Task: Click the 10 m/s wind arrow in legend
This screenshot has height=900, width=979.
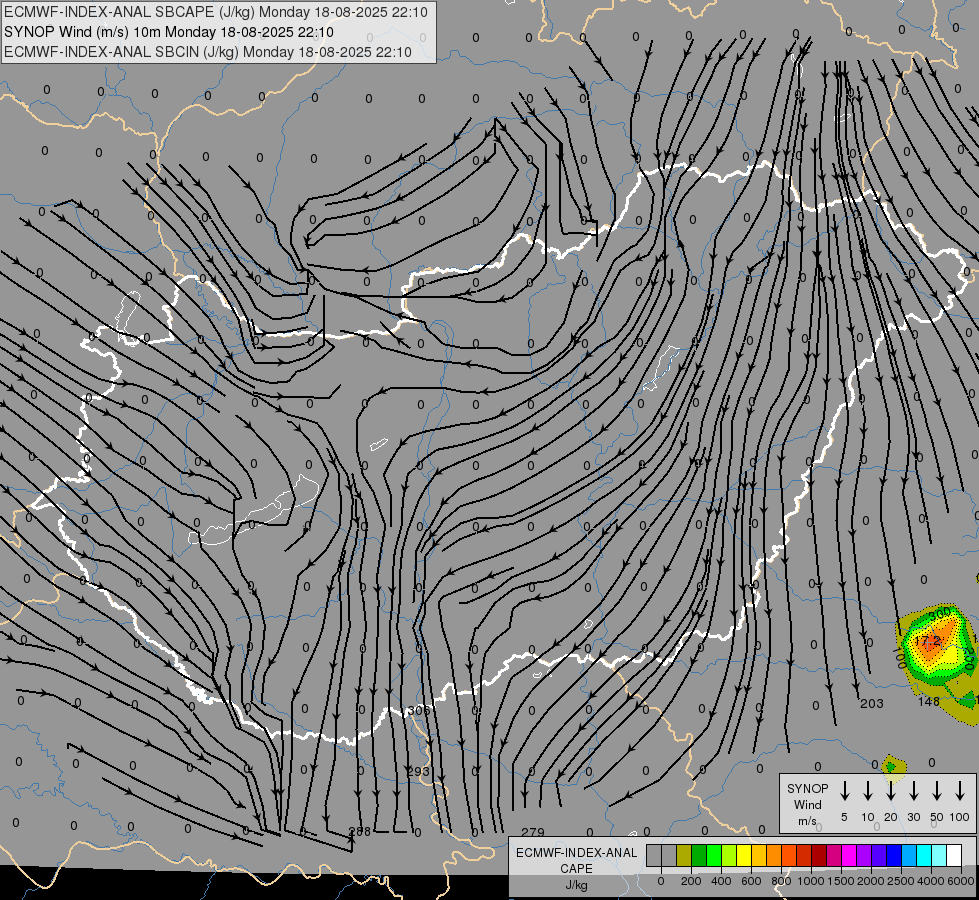Action: click(867, 791)
